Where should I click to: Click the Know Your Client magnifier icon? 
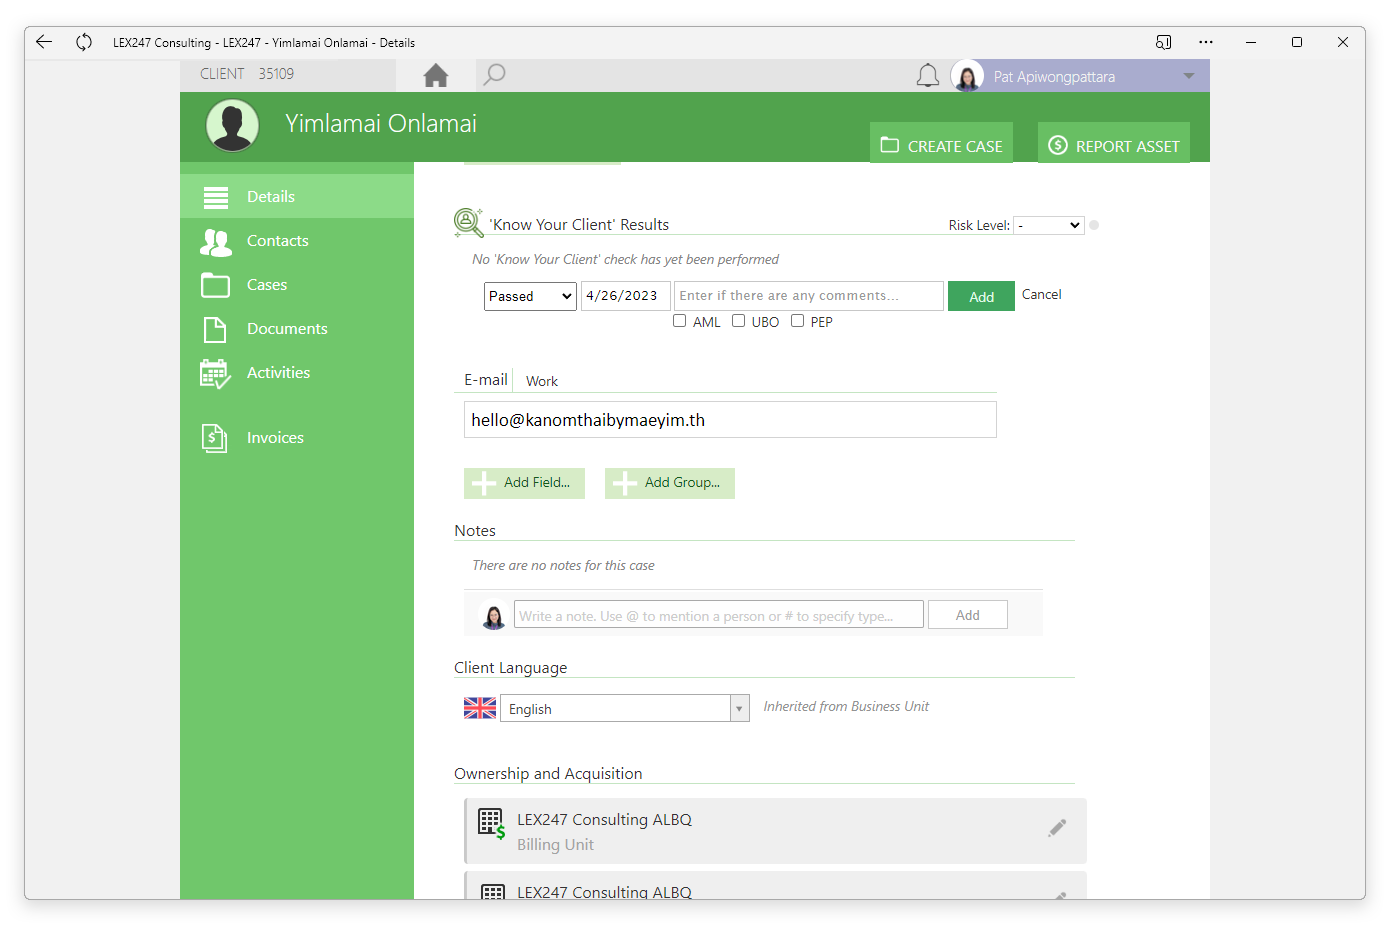[x=468, y=222]
